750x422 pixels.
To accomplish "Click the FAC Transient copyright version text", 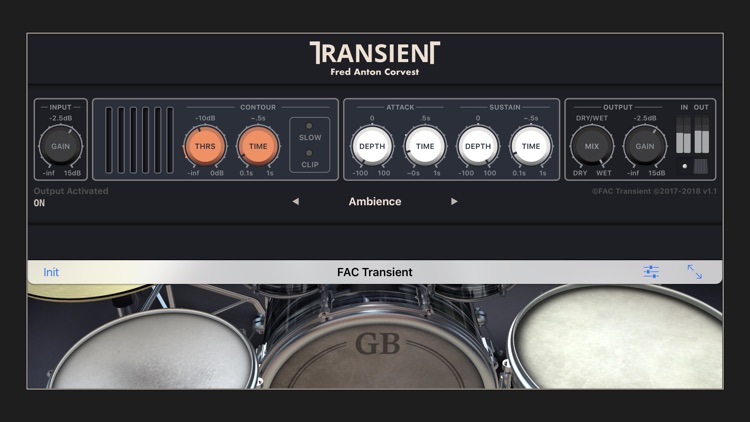I will (654, 191).
